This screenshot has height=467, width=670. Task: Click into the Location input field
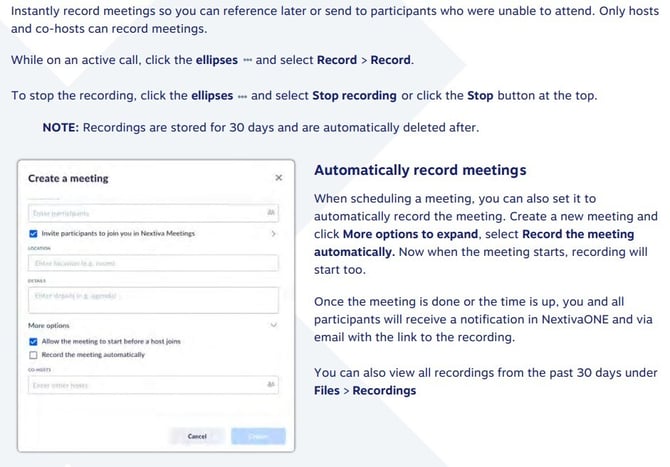152,263
